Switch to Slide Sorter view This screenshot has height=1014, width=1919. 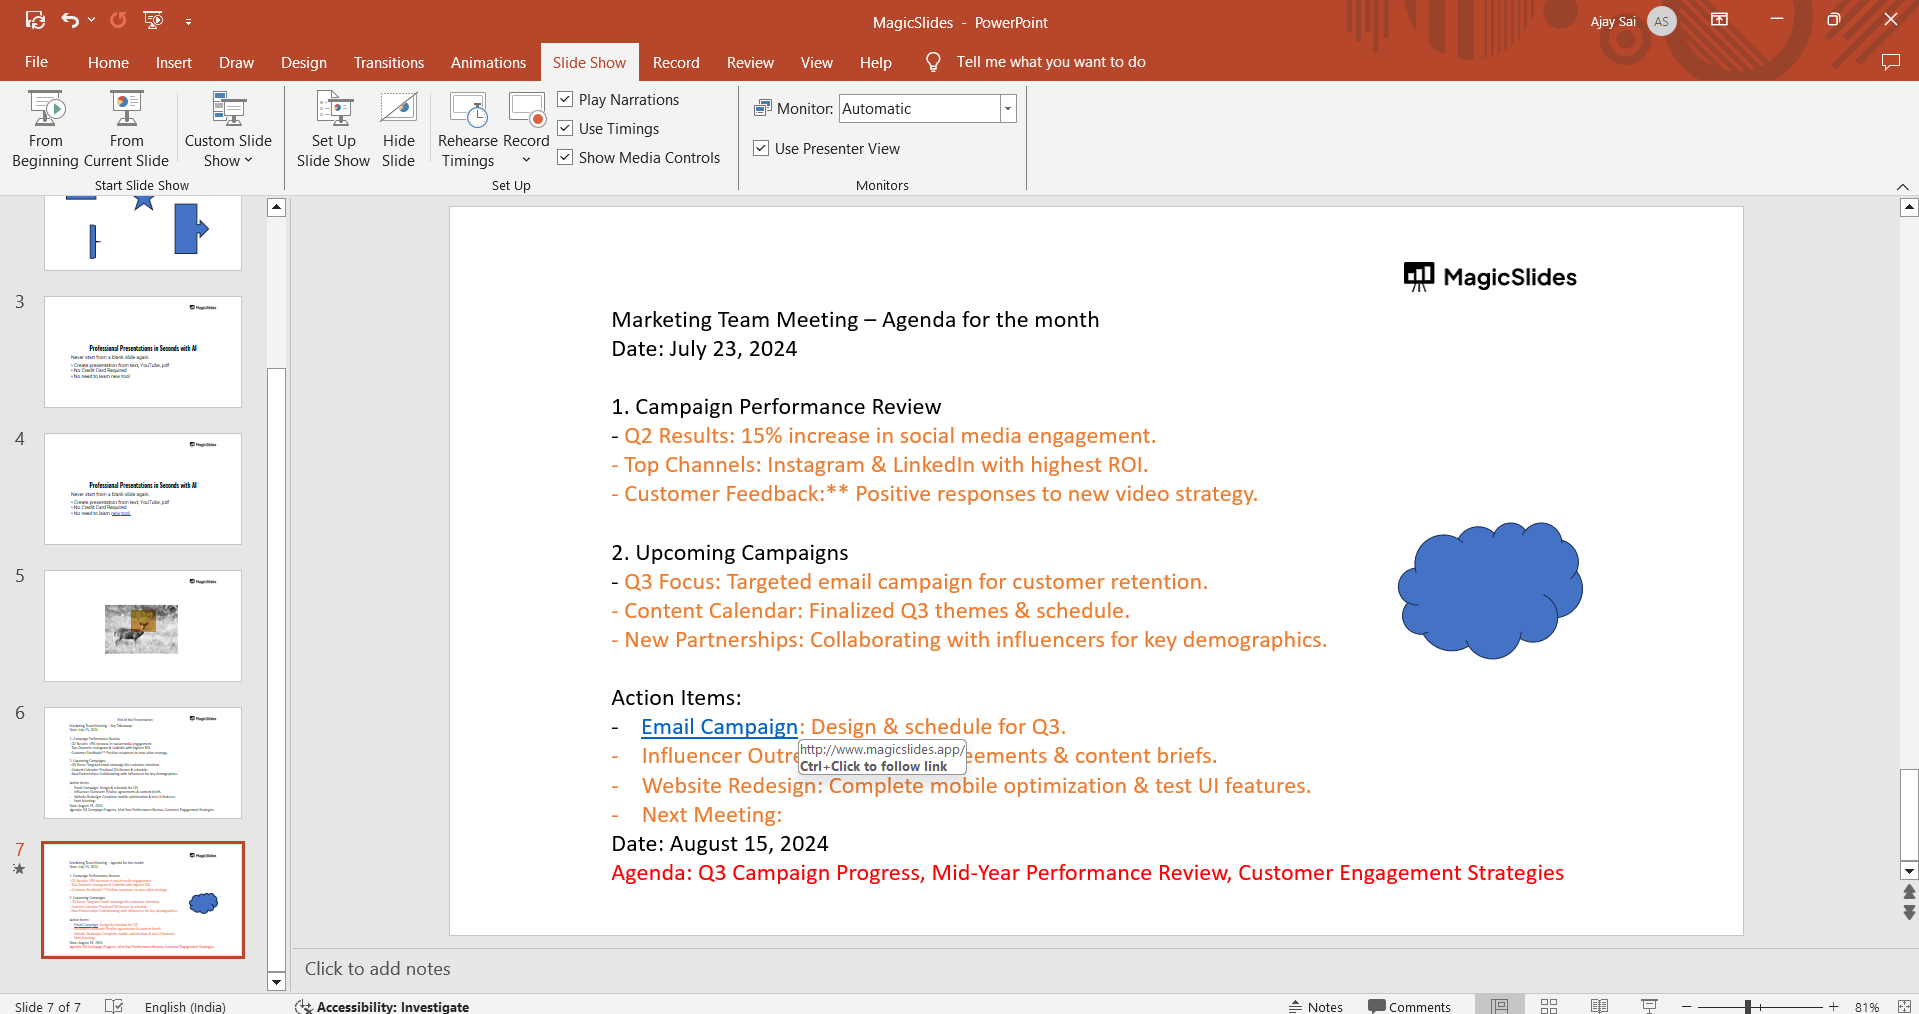pos(1549,1006)
